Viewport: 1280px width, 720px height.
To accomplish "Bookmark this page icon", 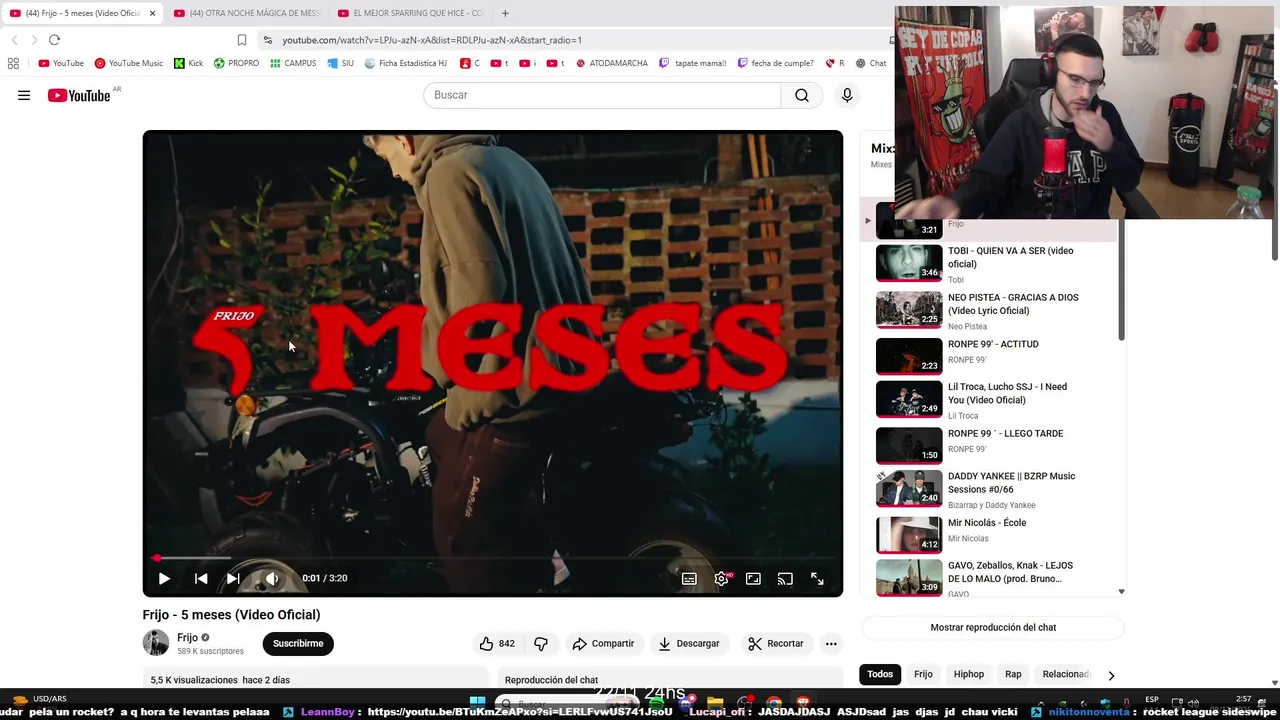I will [x=241, y=40].
